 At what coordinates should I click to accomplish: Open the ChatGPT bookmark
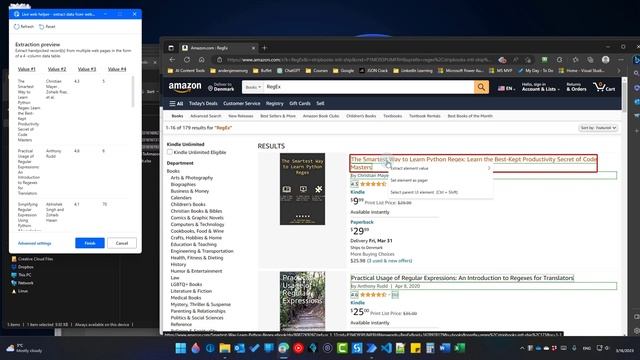pyautogui.click(x=289, y=71)
